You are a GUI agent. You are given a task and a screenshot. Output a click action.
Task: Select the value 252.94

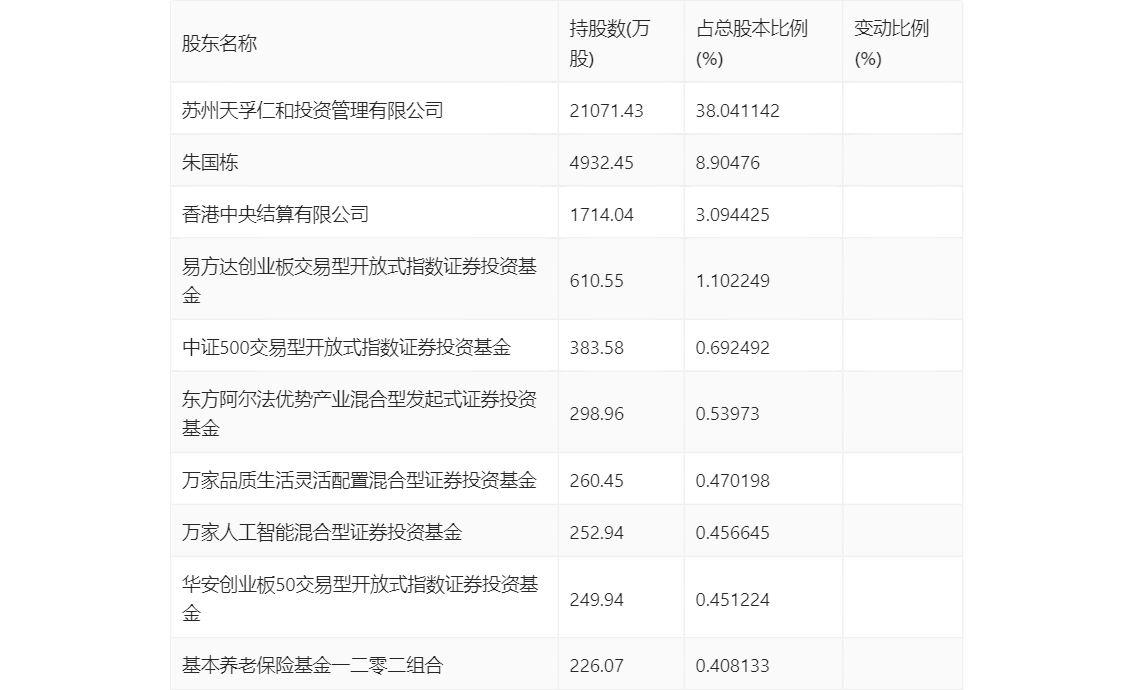tap(596, 533)
